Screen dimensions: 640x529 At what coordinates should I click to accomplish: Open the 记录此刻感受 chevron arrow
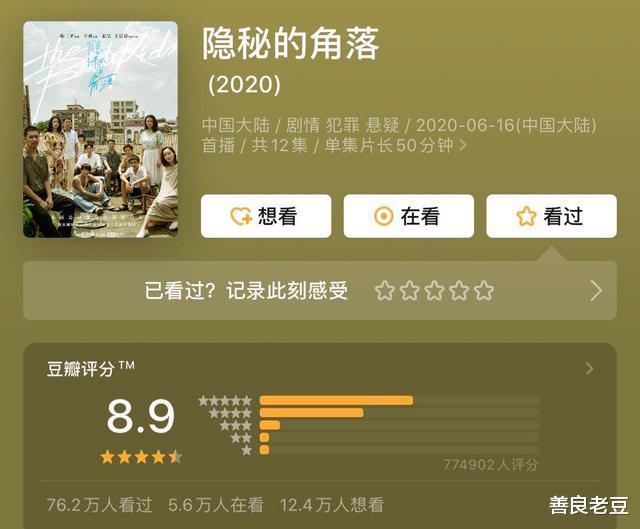click(x=596, y=291)
